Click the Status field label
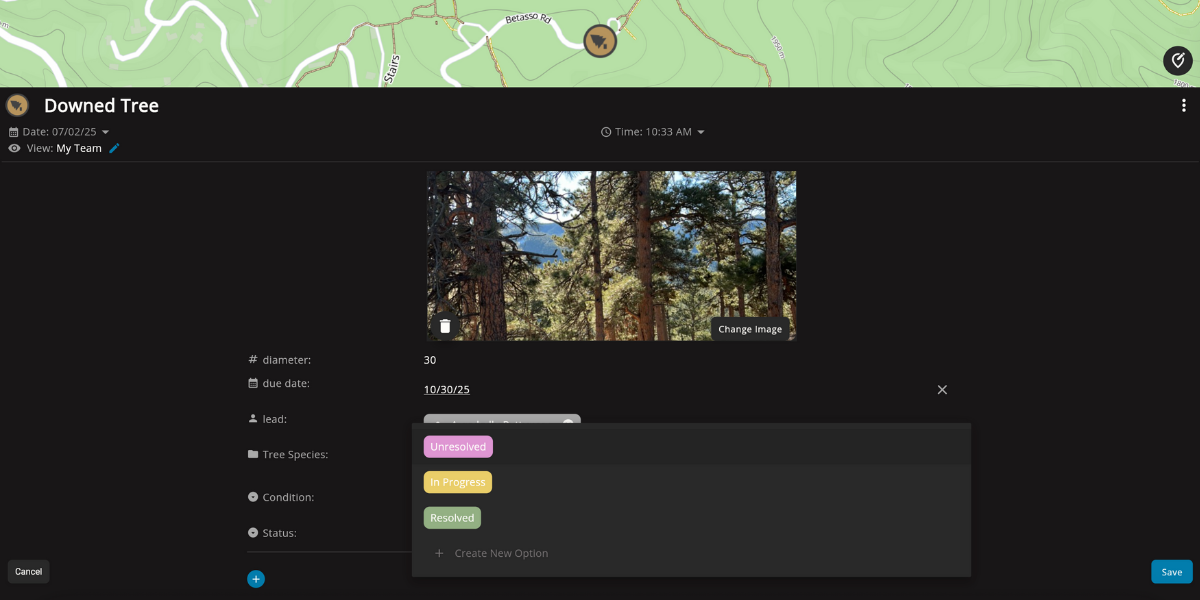The width and height of the screenshot is (1200, 600). [279, 533]
